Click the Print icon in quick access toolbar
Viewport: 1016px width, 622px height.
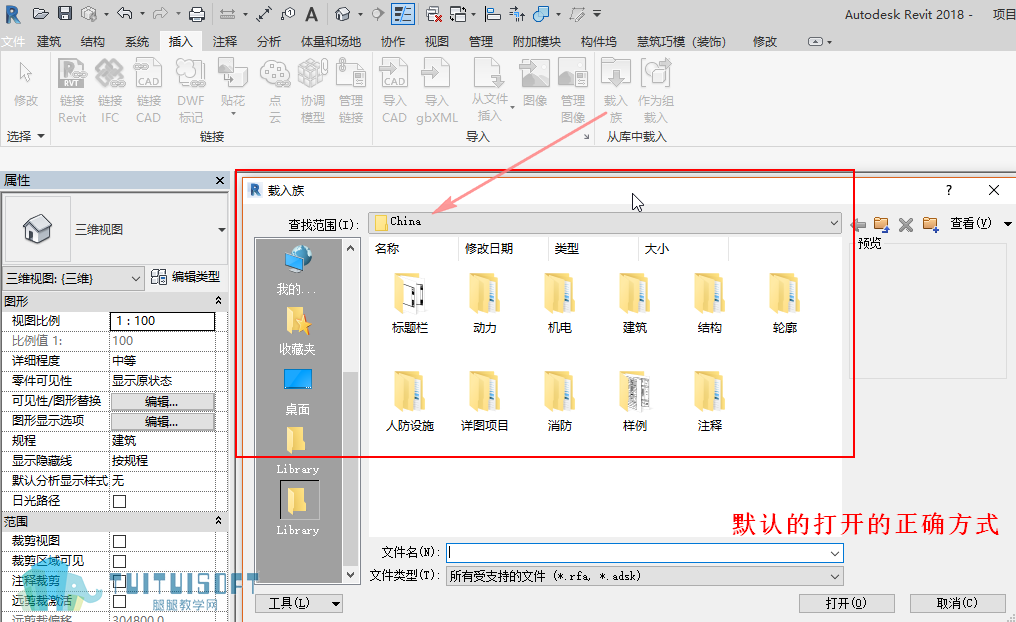point(197,14)
